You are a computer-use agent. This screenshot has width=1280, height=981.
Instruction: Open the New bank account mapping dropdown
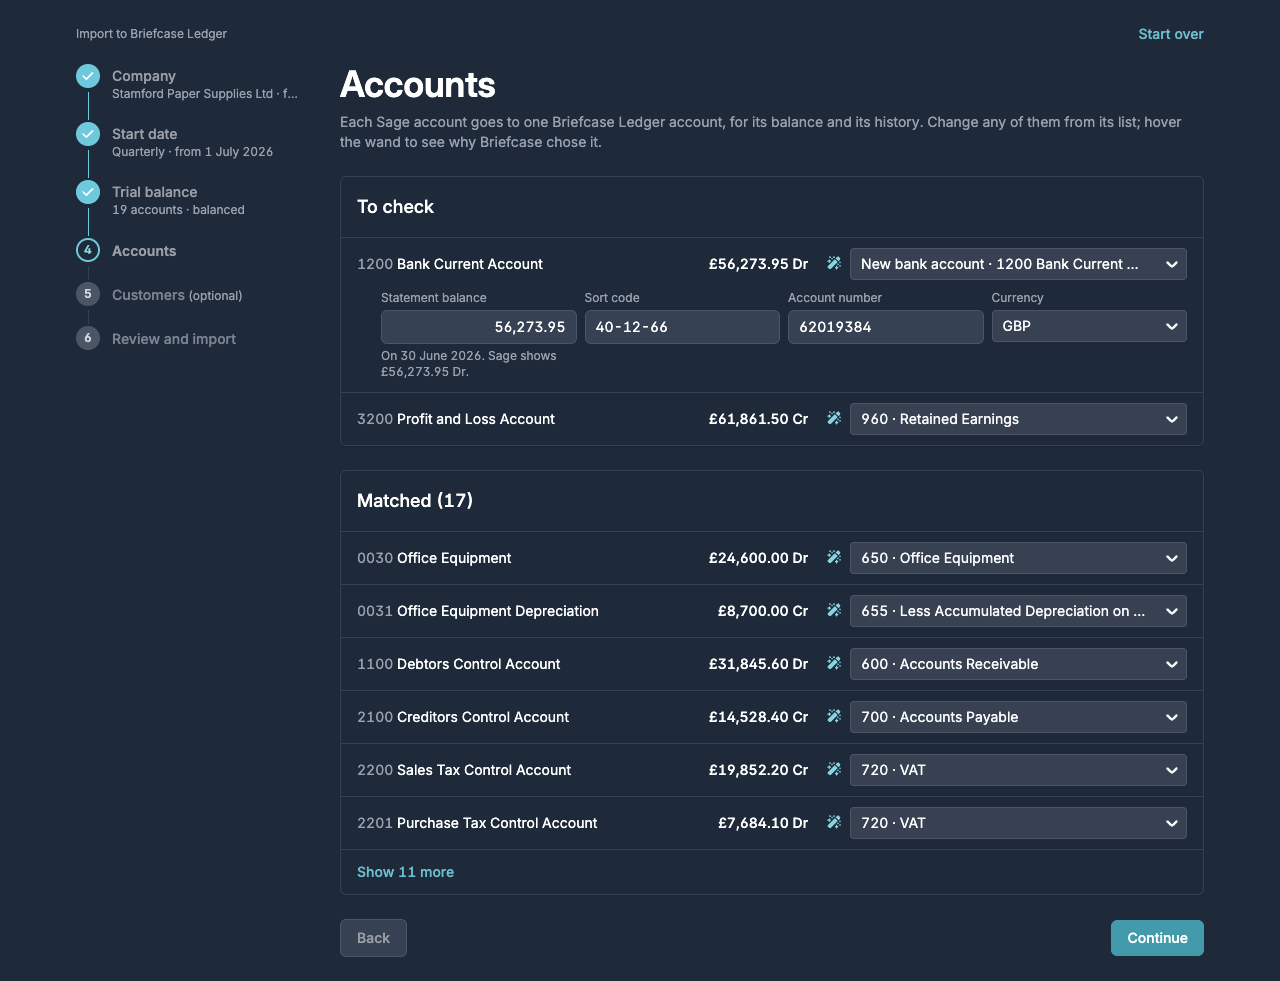pyautogui.click(x=1018, y=264)
